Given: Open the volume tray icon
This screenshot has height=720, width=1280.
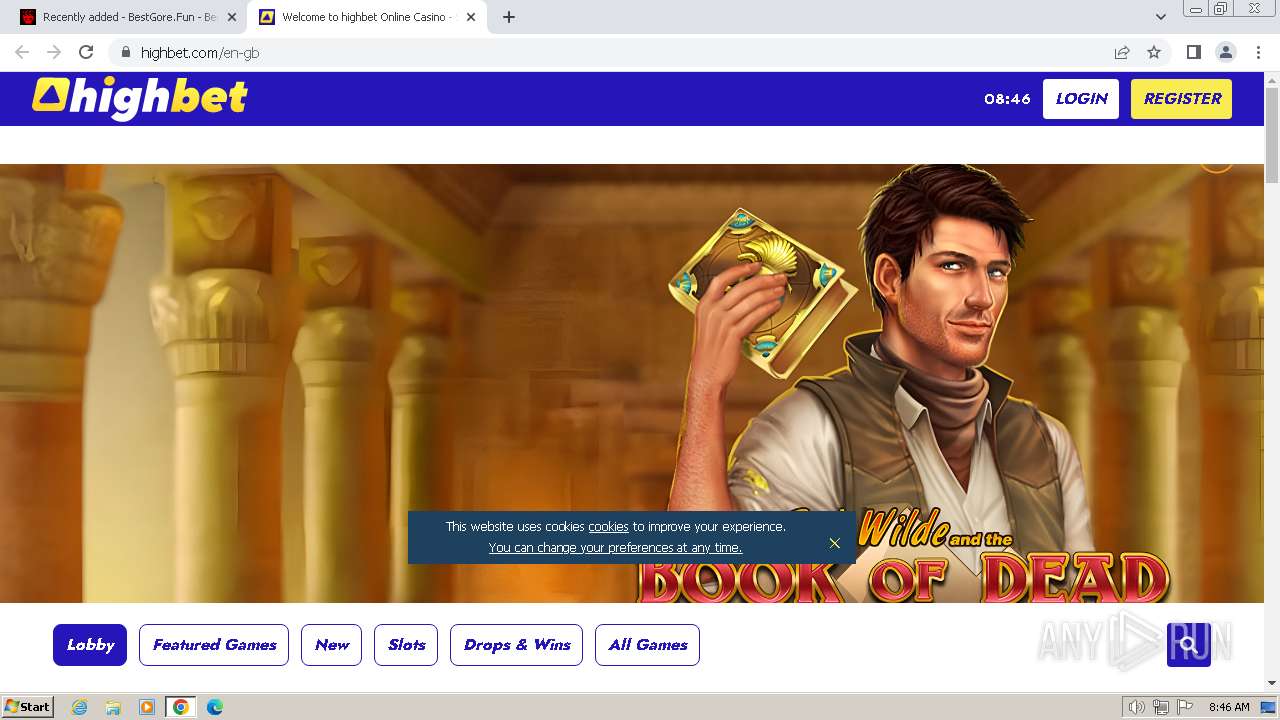Looking at the screenshot, I should 1136,707.
